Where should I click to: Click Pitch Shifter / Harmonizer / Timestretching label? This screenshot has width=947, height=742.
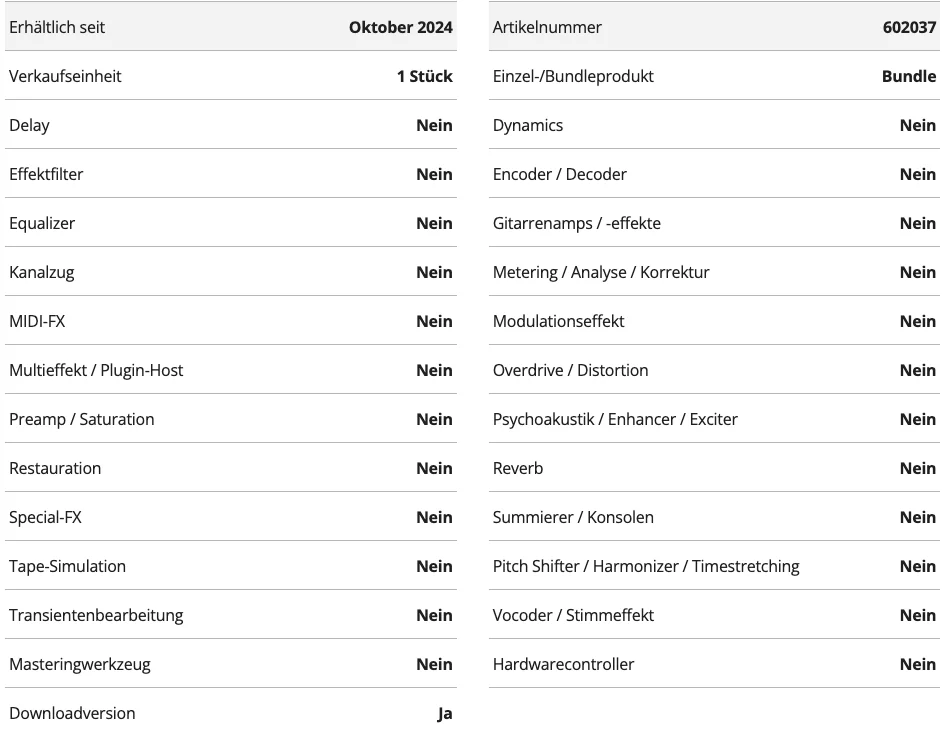coord(646,566)
